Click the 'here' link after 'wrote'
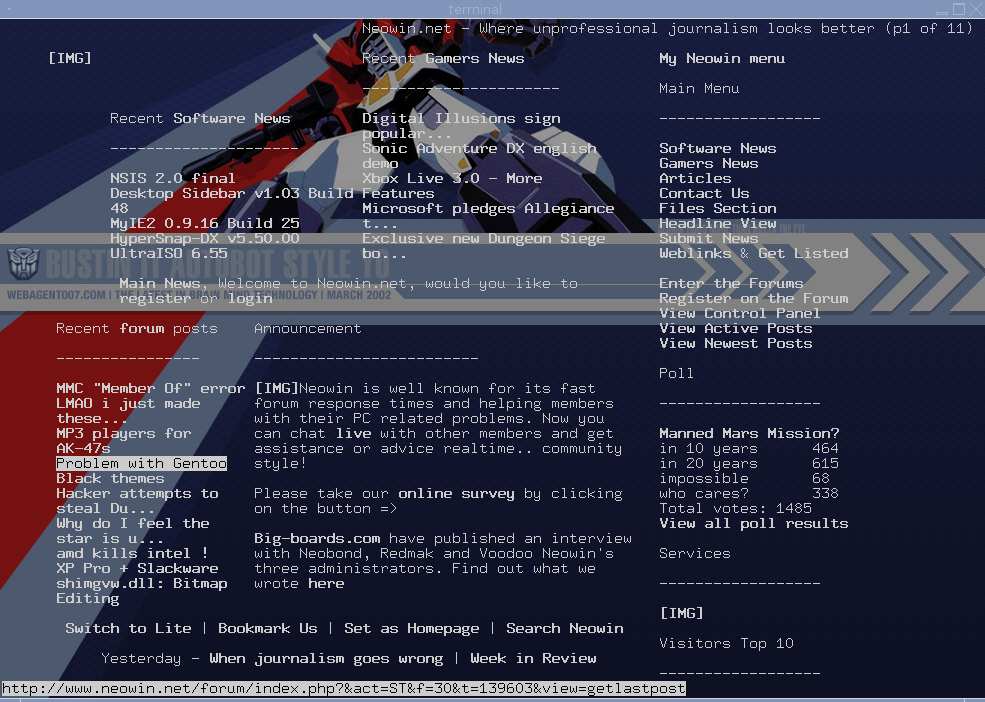The width and height of the screenshot is (985, 702). [x=326, y=584]
